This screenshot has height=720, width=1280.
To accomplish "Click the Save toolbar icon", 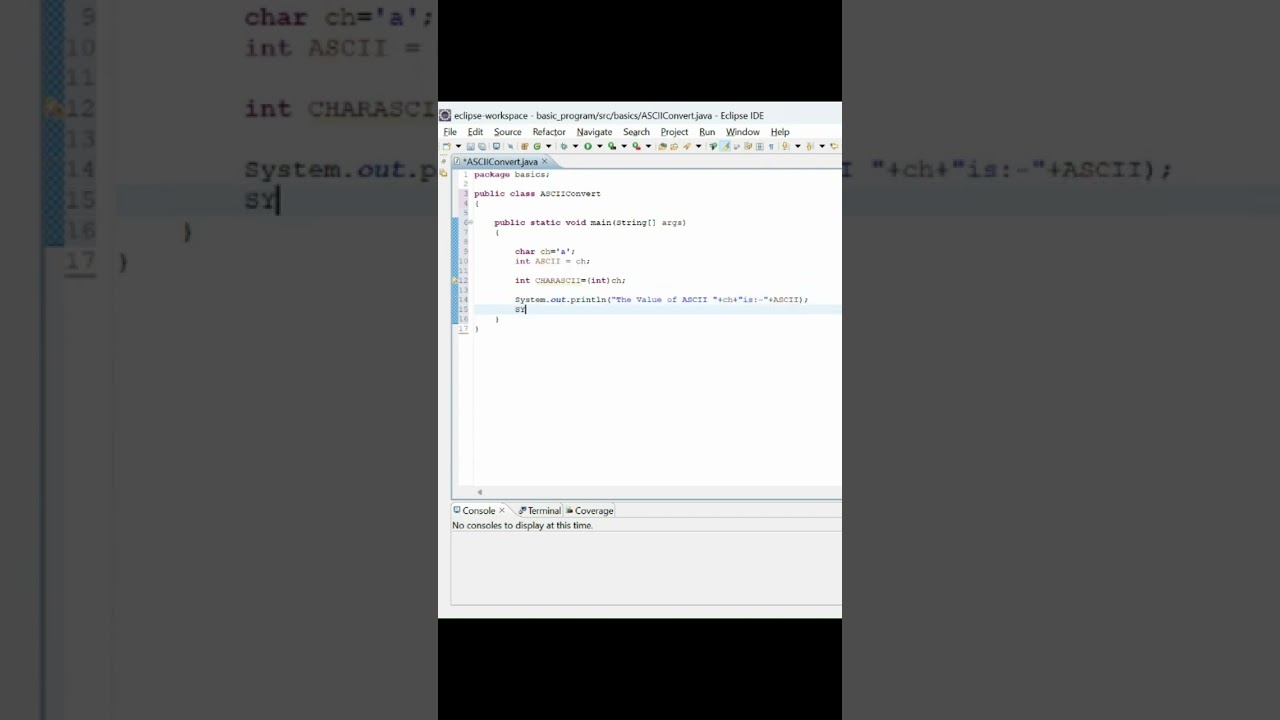I will 470,146.
